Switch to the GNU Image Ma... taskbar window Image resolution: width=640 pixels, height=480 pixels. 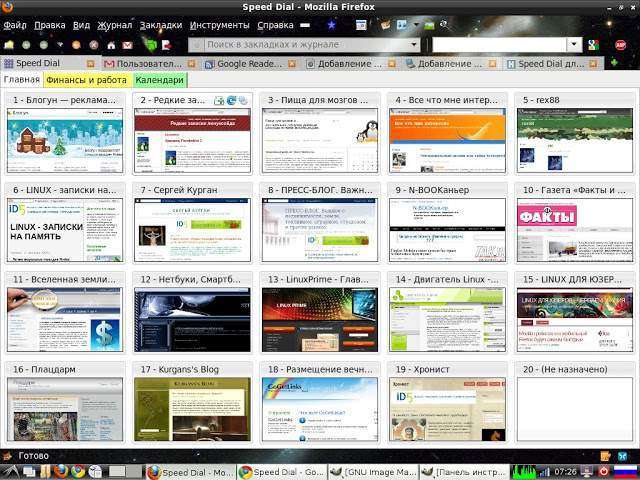pos(373,472)
